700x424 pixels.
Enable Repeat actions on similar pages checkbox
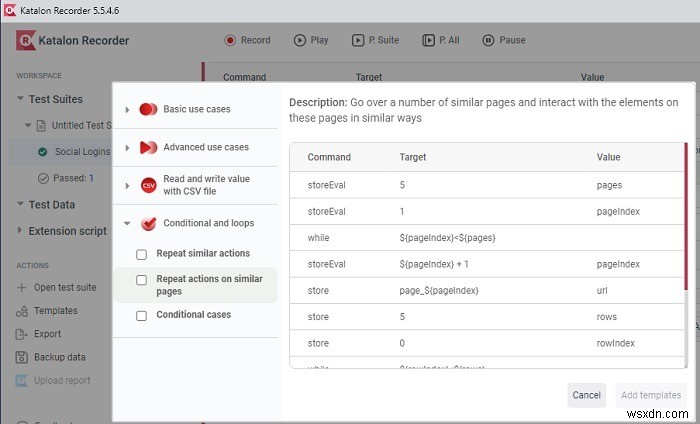pos(141,280)
